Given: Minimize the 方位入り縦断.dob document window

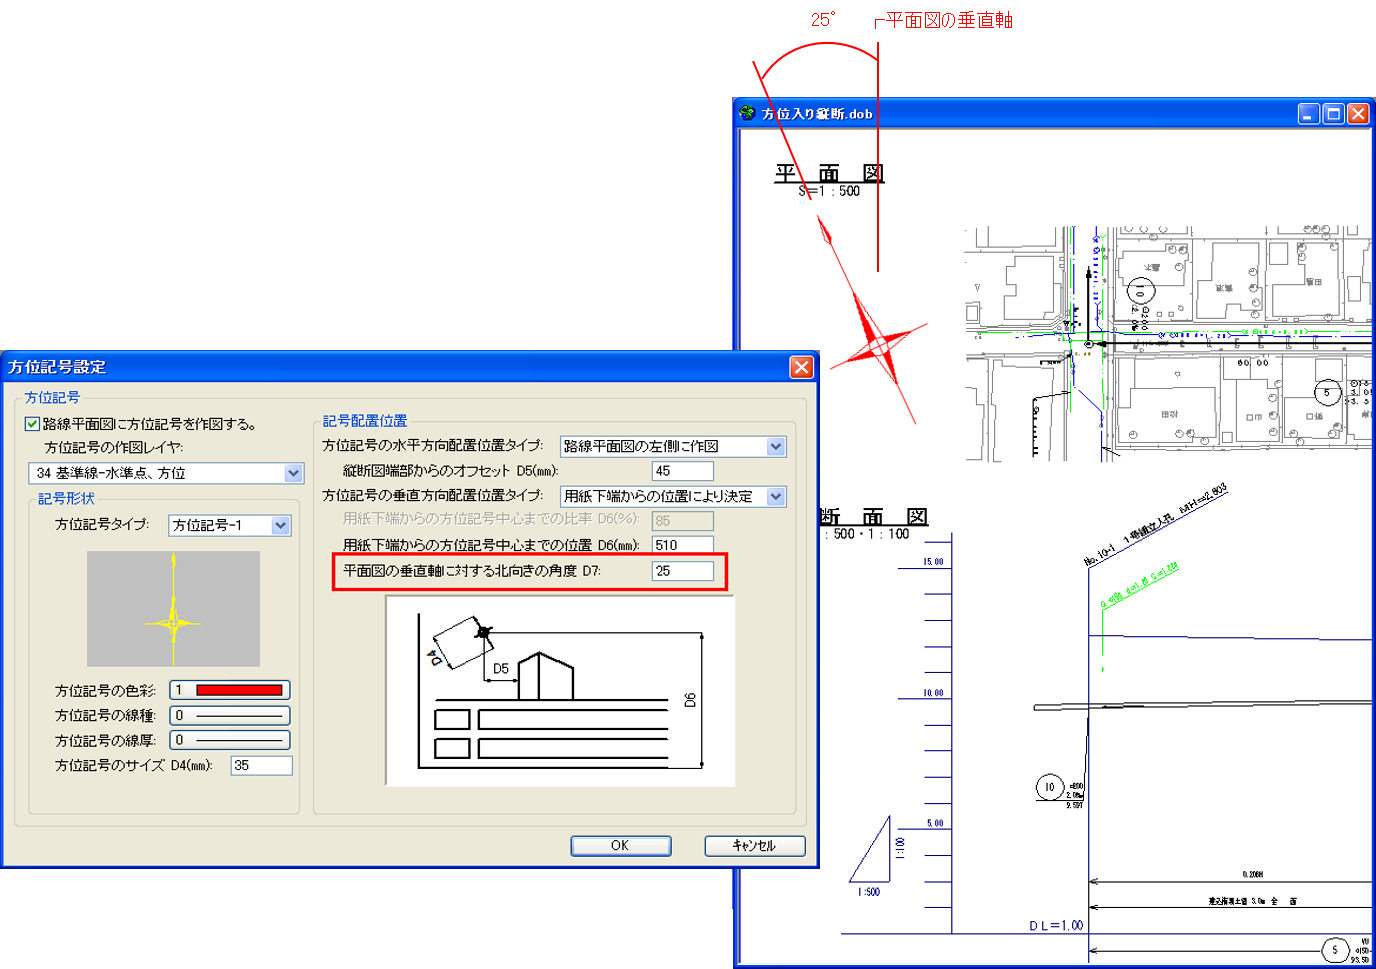Looking at the screenshot, I should pyautogui.click(x=1309, y=114).
